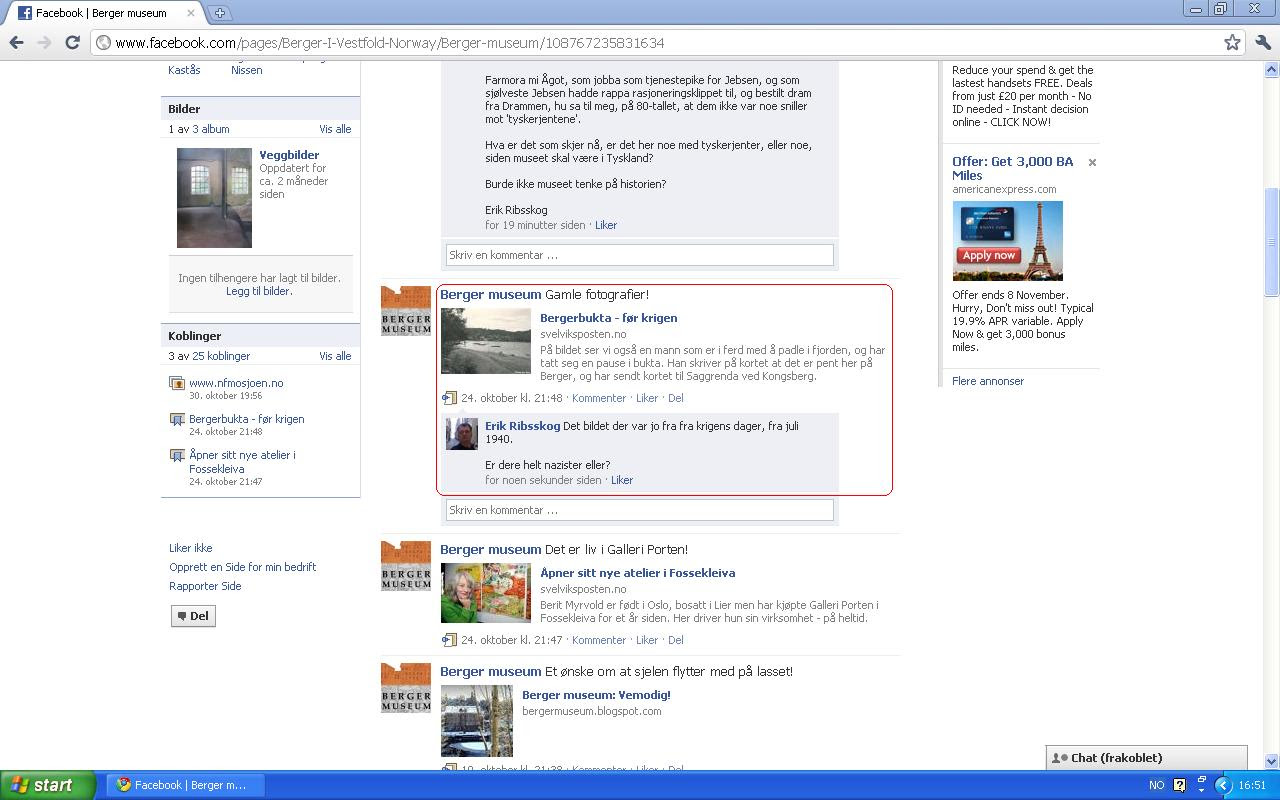Click the first Skriv en kommentar field
1280x800 pixels.
pos(639,255)
